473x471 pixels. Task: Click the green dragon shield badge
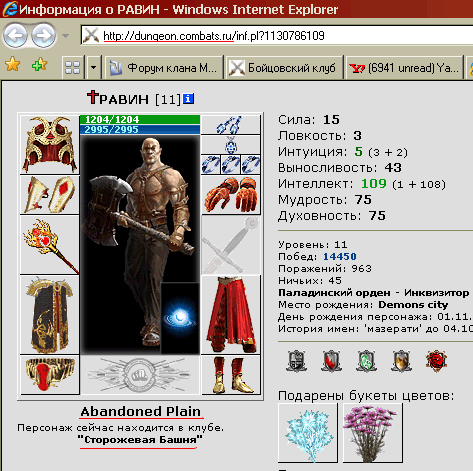click(x=366, y=361)
